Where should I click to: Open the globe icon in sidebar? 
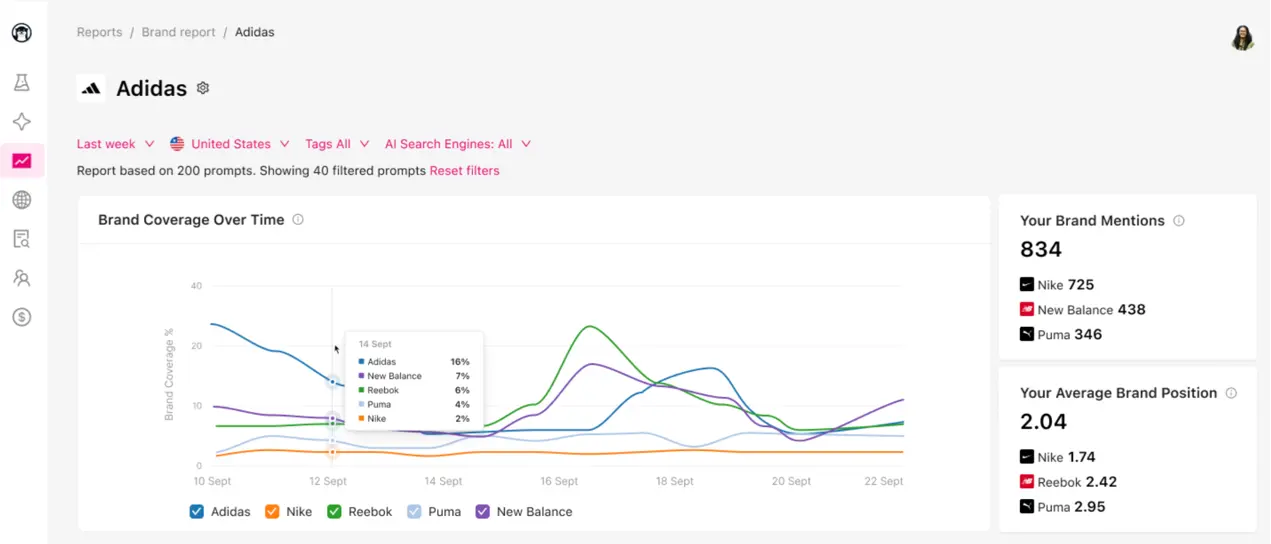pyautogui.click(x=21, y=200)
